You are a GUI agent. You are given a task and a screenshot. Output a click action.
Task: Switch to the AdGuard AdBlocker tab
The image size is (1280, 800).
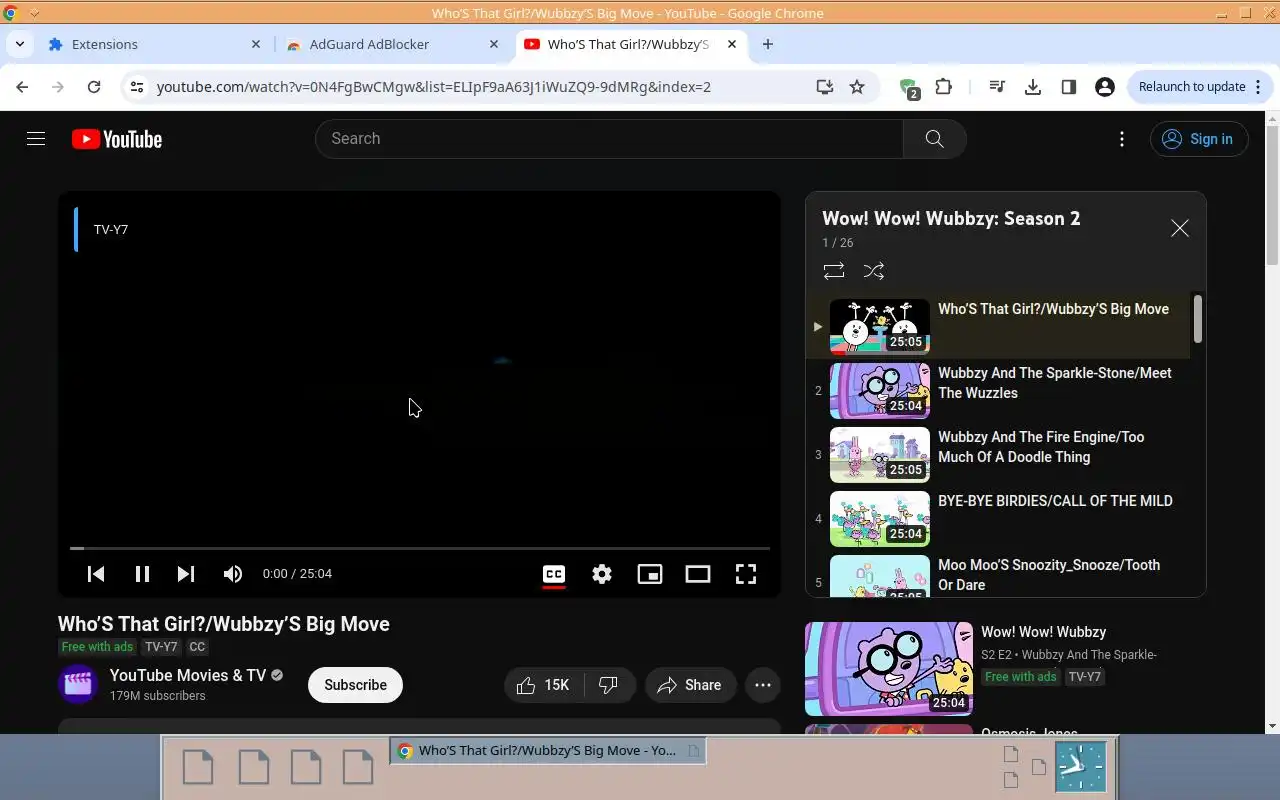(x=390, y=44)
